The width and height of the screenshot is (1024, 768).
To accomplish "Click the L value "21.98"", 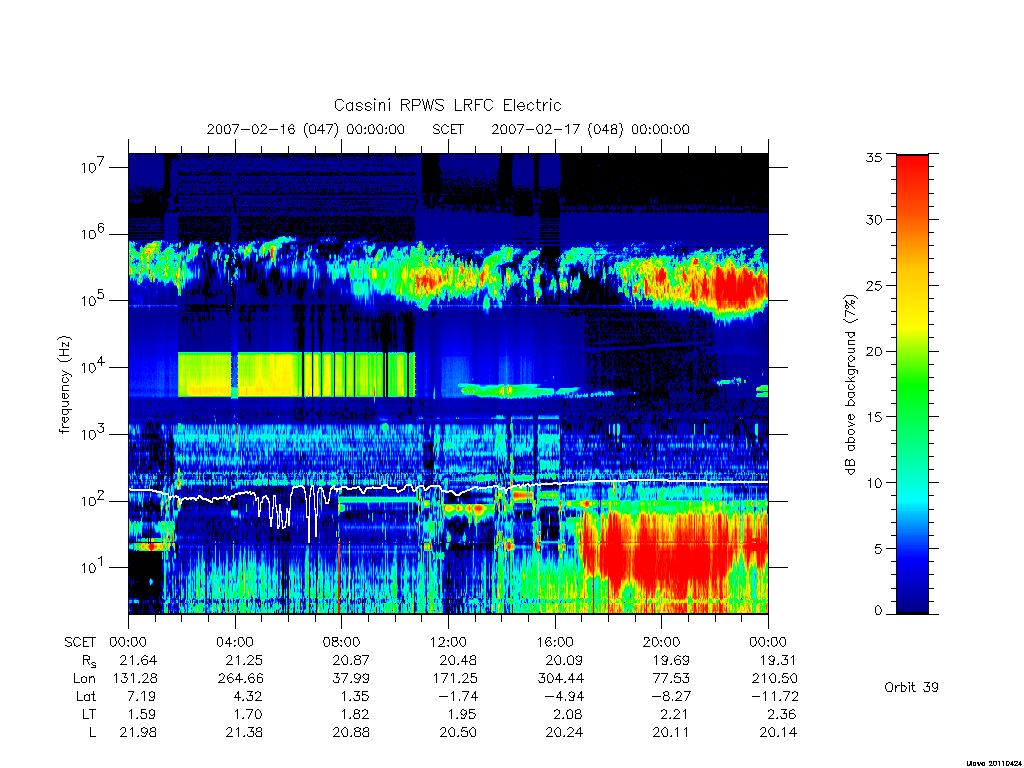I will (138, 733).
